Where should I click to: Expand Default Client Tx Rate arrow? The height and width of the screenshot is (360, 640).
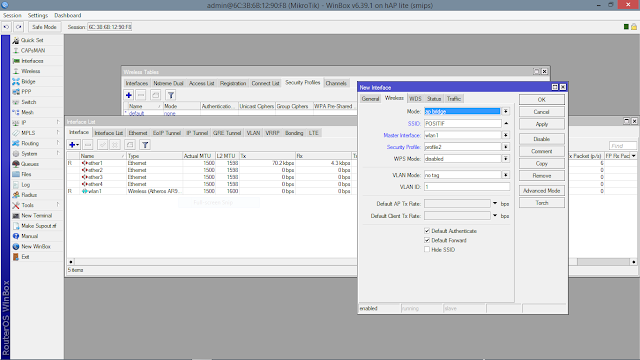495,216
